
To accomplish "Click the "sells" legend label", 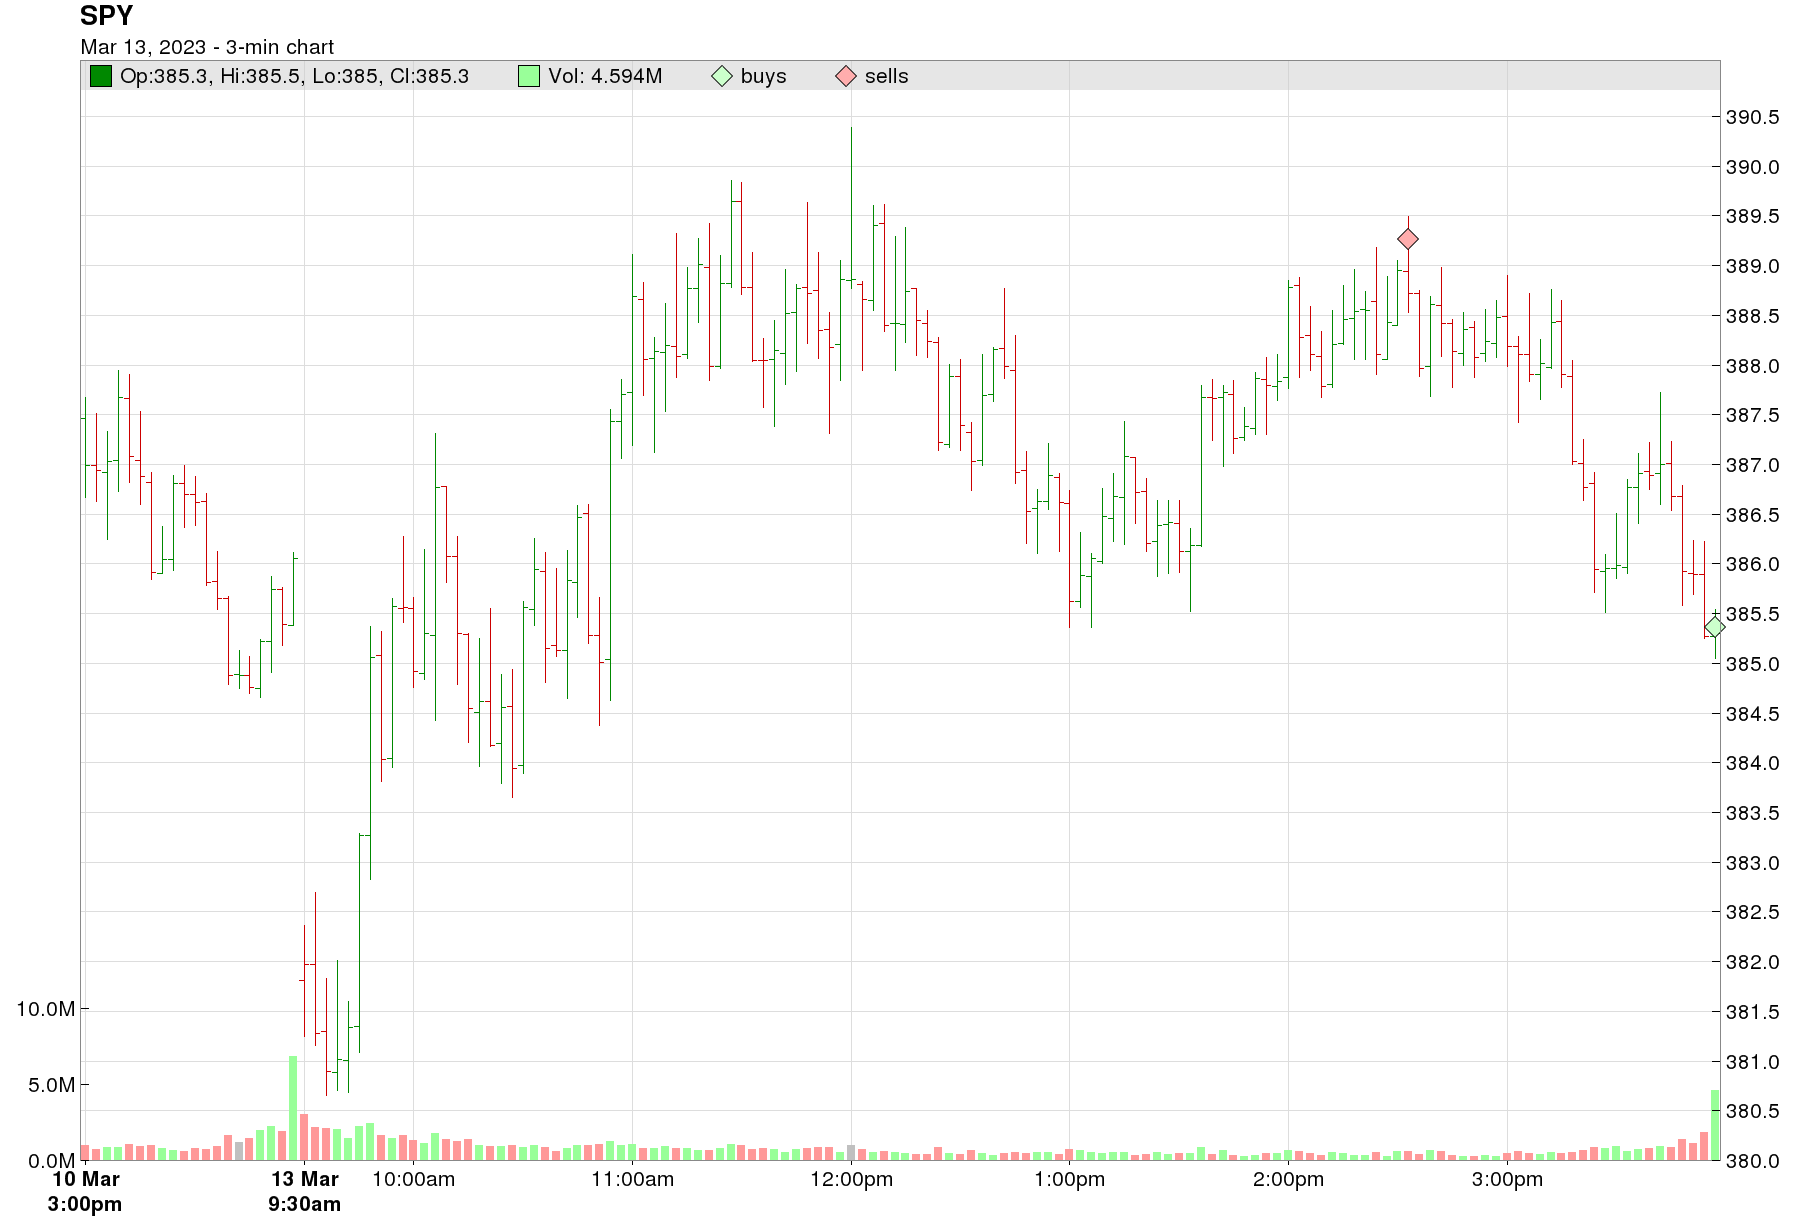I will pyautogui.click(x=887, y=76).
